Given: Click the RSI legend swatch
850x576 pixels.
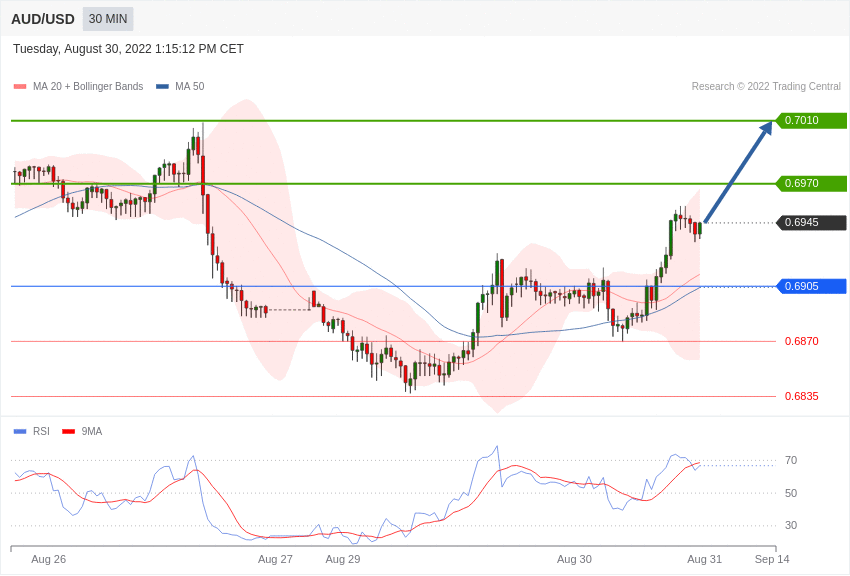Looking at the screenshot, I should coord(20,432).
